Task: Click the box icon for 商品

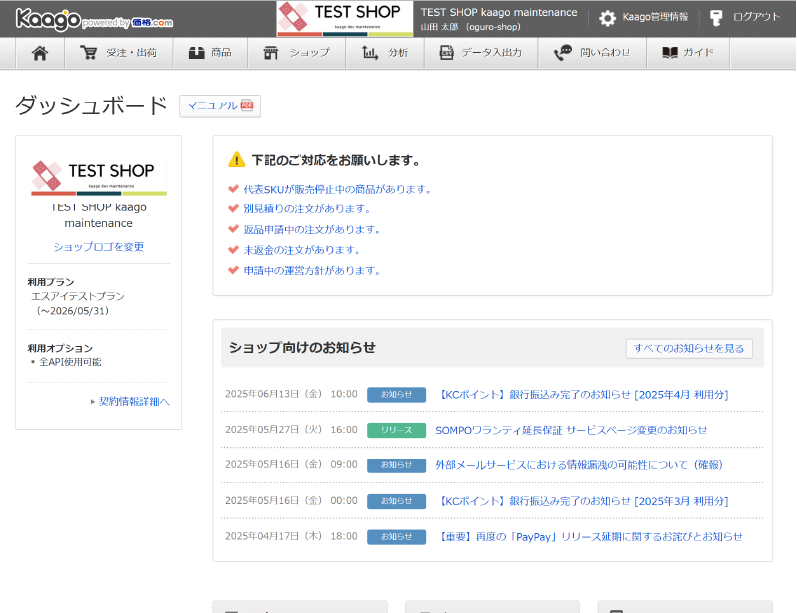Action: (x=196, y=52)
